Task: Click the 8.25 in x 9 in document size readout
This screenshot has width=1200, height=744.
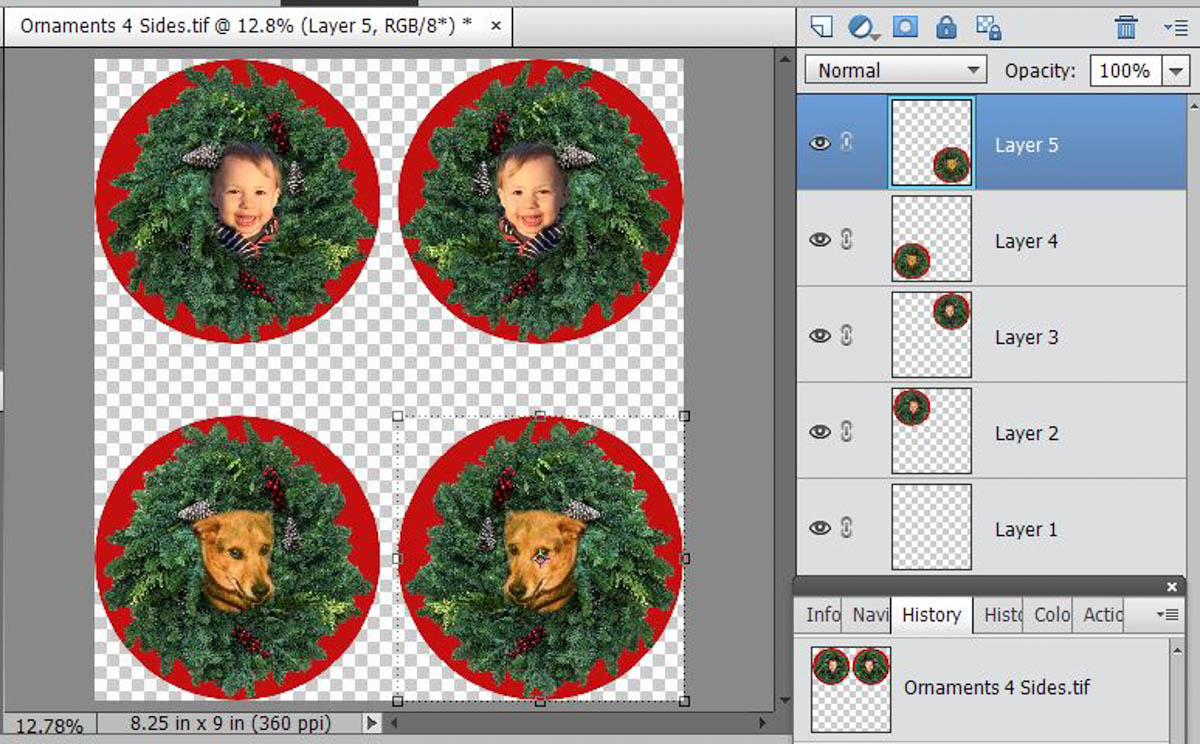Action: pyautogui.click(x=230, y=722)
